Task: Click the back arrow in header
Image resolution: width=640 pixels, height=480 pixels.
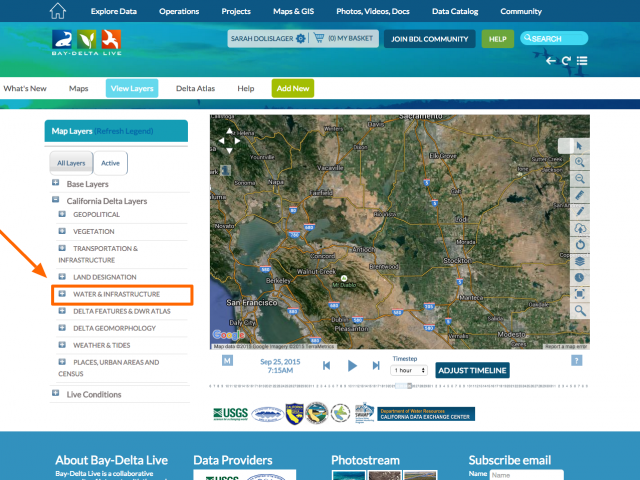Action: click(551, 61)
